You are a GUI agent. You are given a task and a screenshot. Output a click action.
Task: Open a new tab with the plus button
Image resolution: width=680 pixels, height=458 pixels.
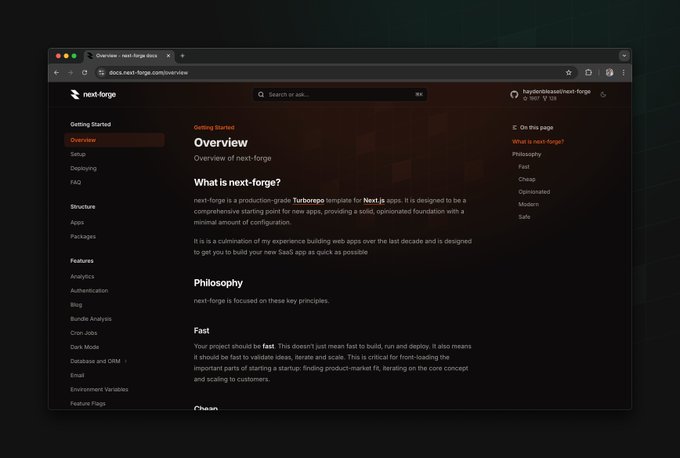(182, 56)
